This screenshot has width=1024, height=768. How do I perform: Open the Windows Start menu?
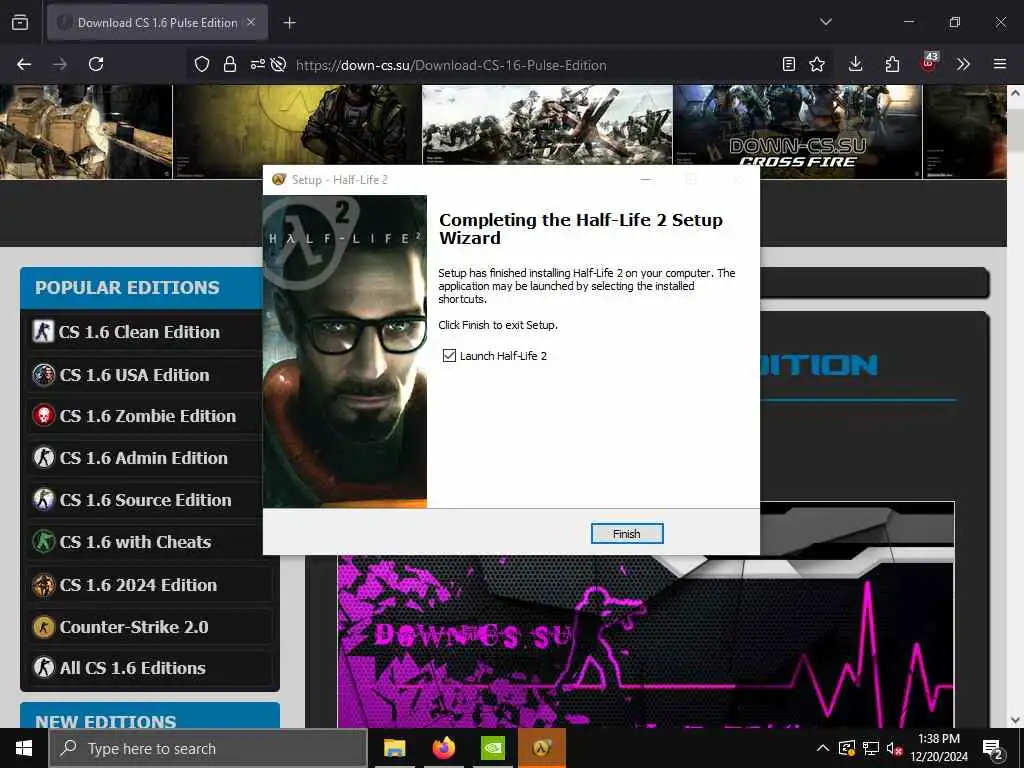click(x=24, y=748)
